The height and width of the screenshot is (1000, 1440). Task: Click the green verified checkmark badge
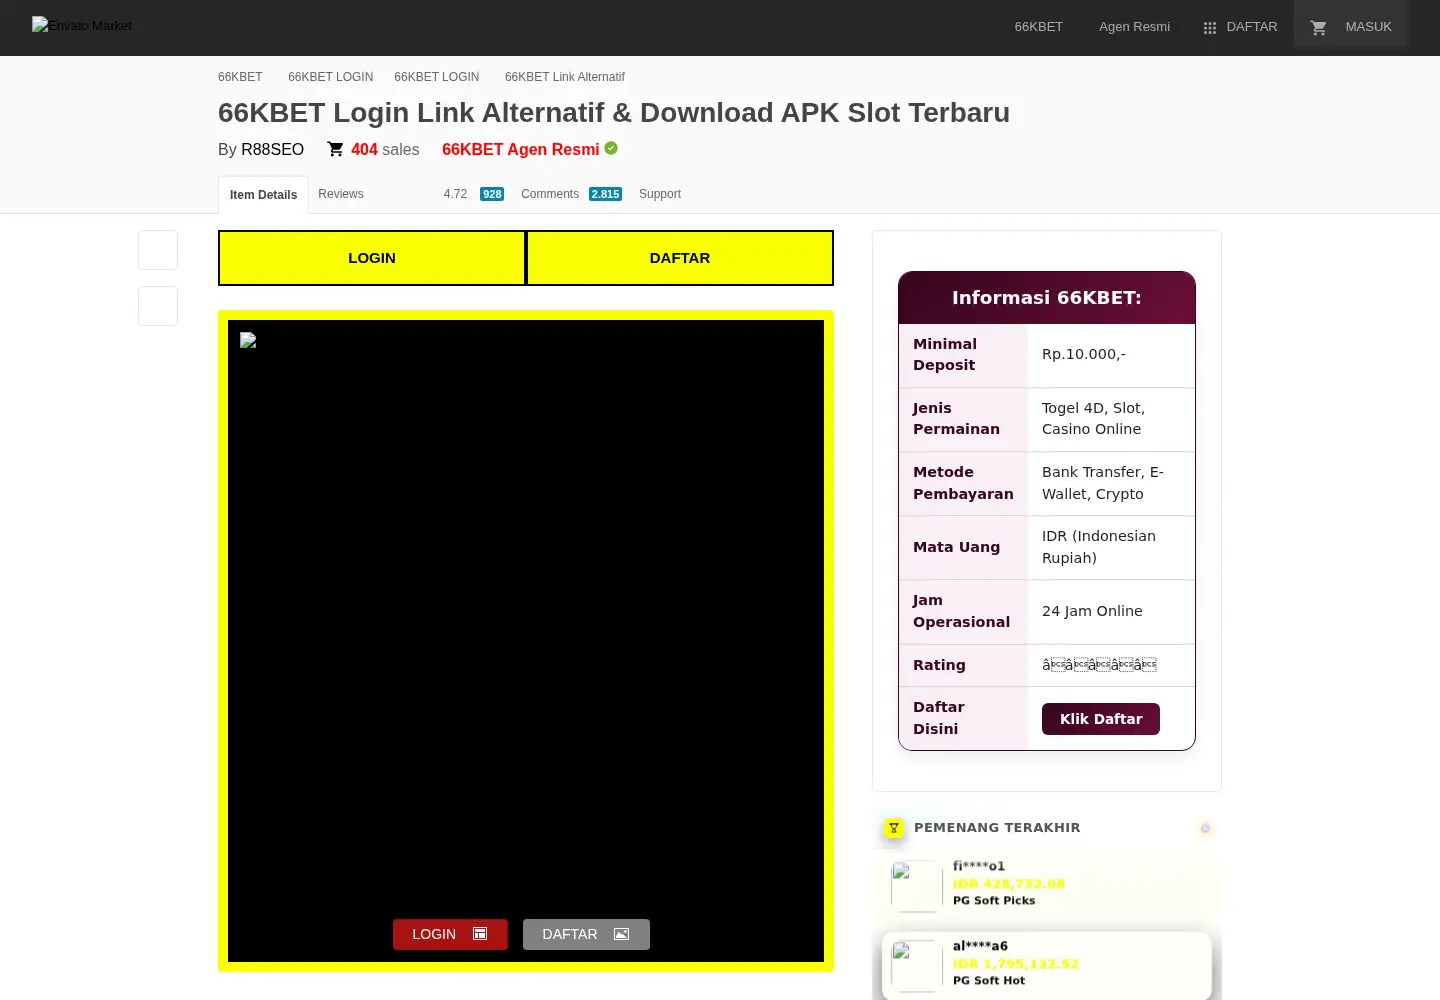[x=611, y=148]
